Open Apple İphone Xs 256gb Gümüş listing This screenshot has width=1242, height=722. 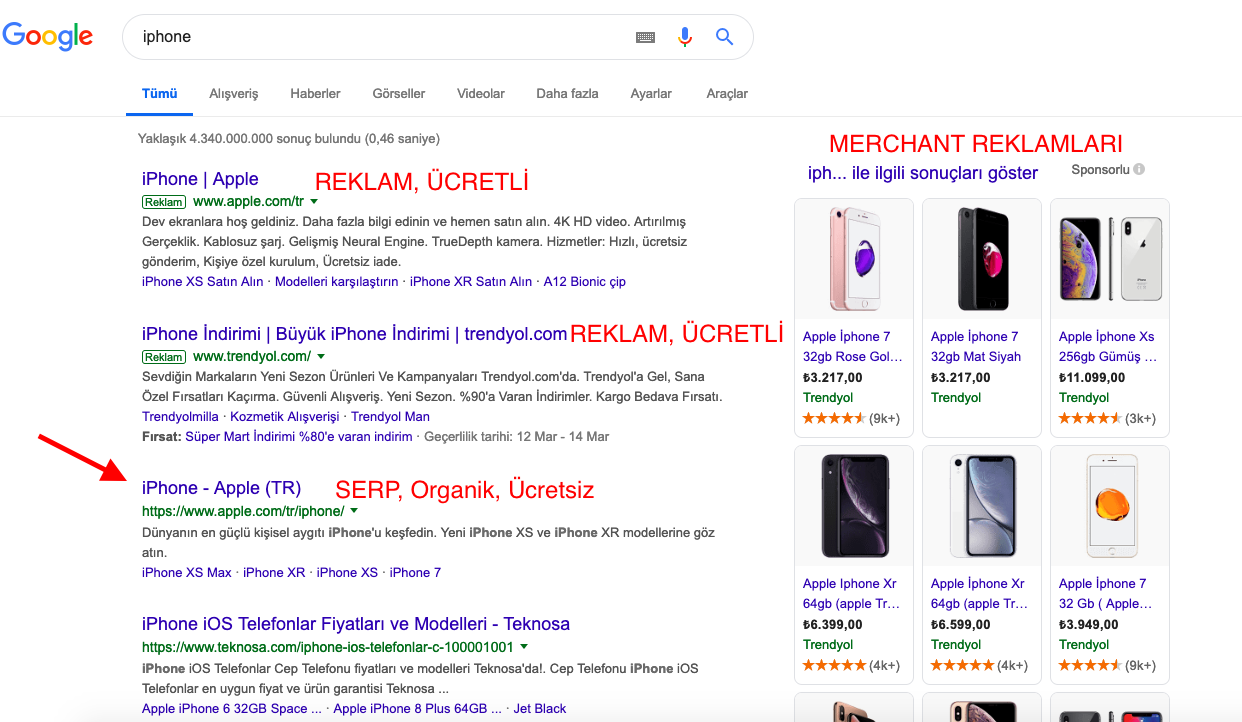[1108, 347]
